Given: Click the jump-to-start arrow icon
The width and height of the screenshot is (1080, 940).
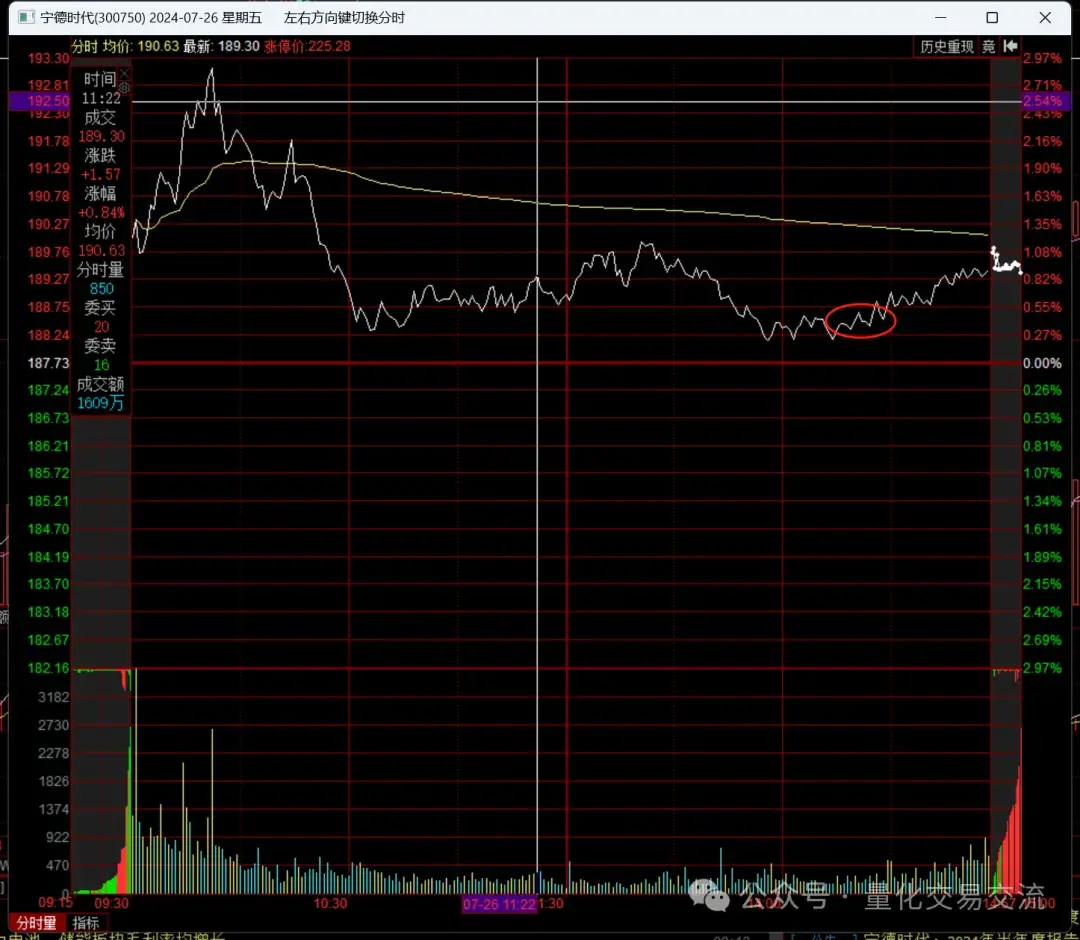Looking at the screenshot, I should (x=1010, y=46).
